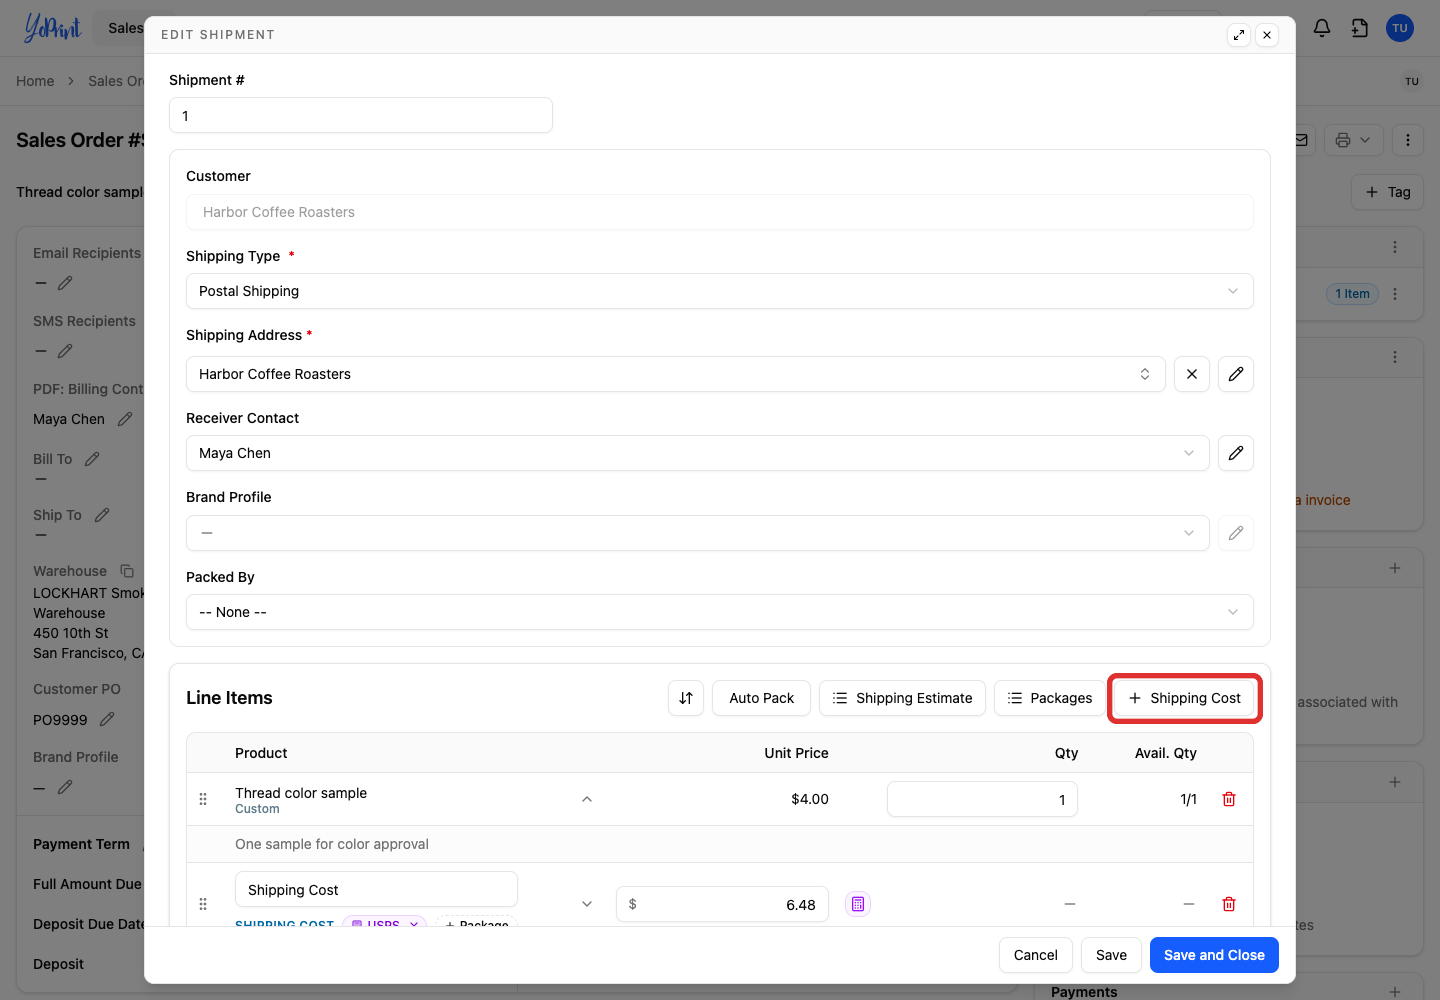
Task: Open the notifications bell icon
Action: coord(1322,28)
